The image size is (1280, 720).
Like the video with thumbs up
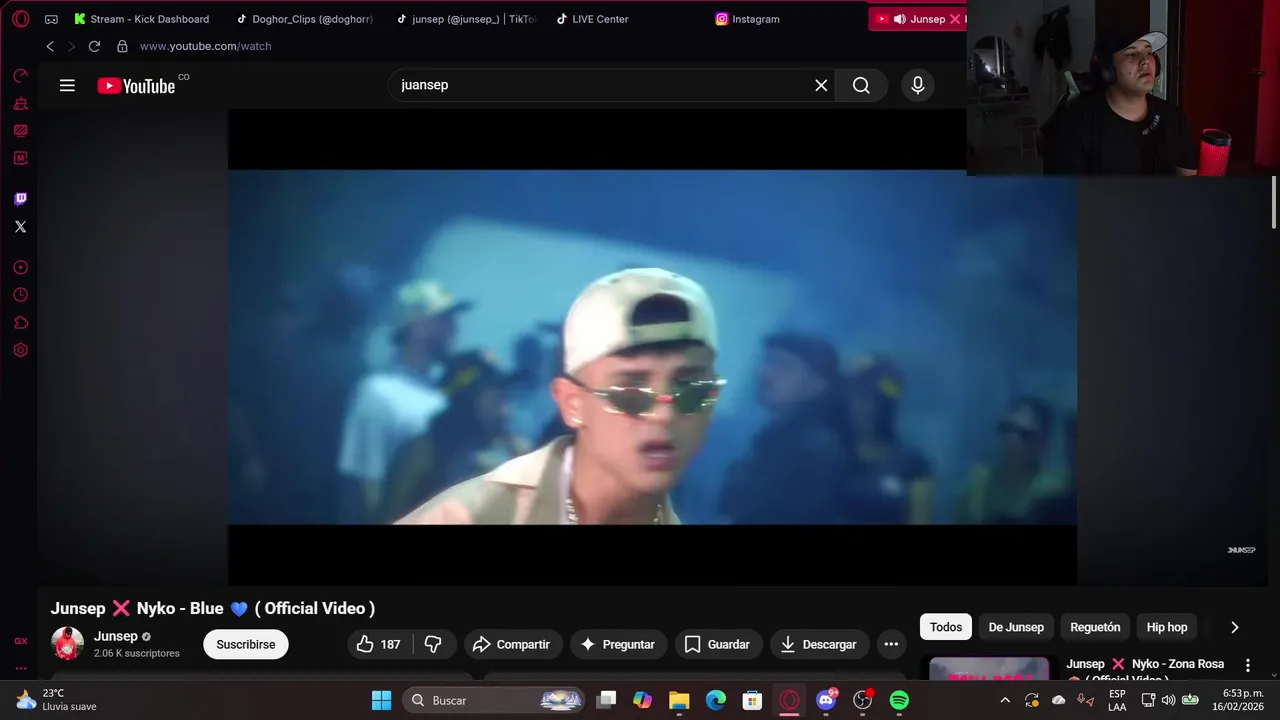[379, 644]
